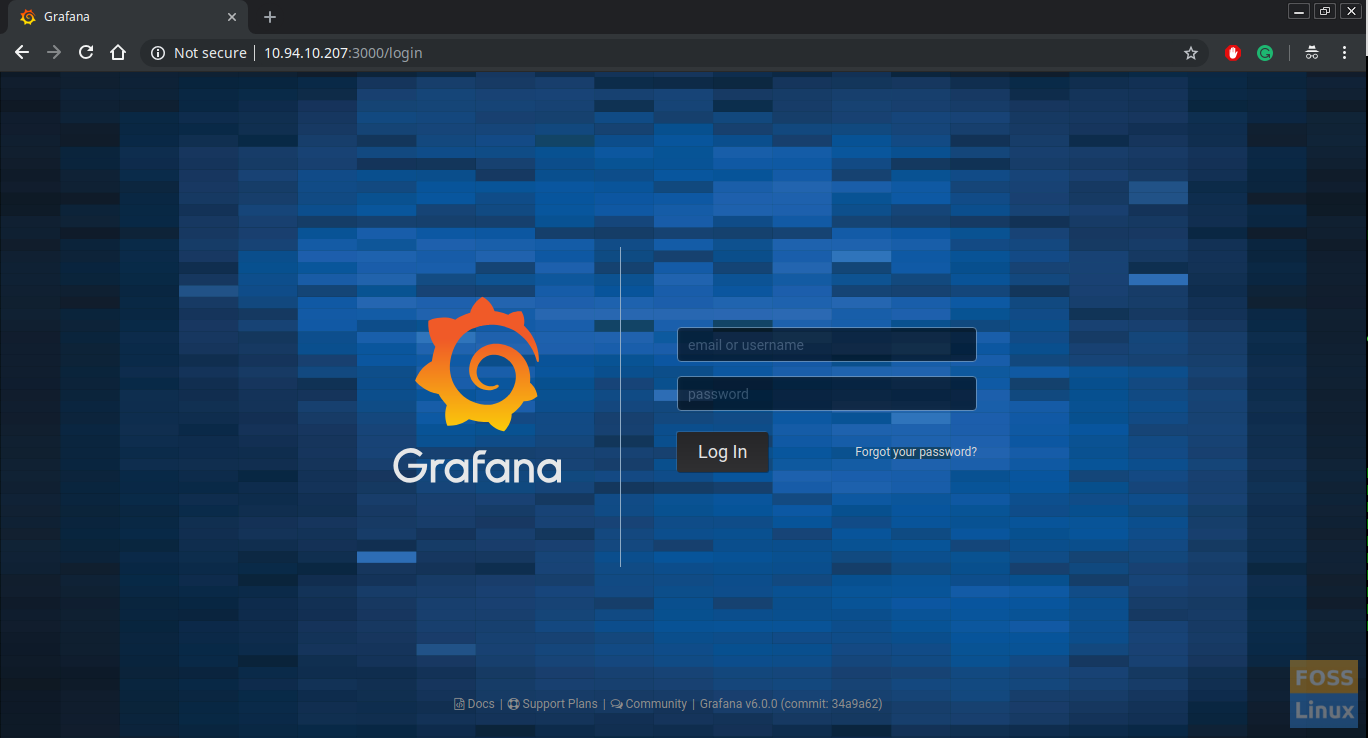This screenshot has width=1368, height=738.
Task: Focus the email or username field
Action: (x=826, y=345)
